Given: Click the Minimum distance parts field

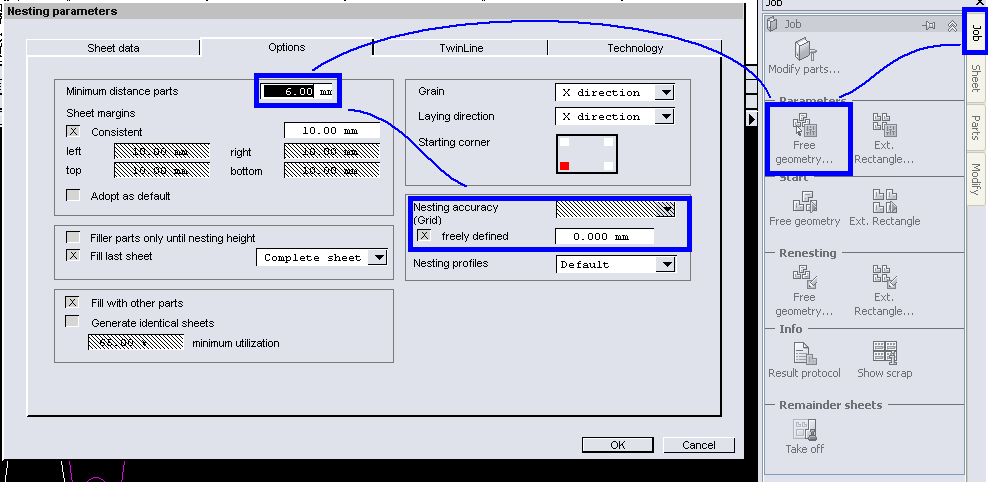Looking at the screenshot, I should click(x=297, y=91).
